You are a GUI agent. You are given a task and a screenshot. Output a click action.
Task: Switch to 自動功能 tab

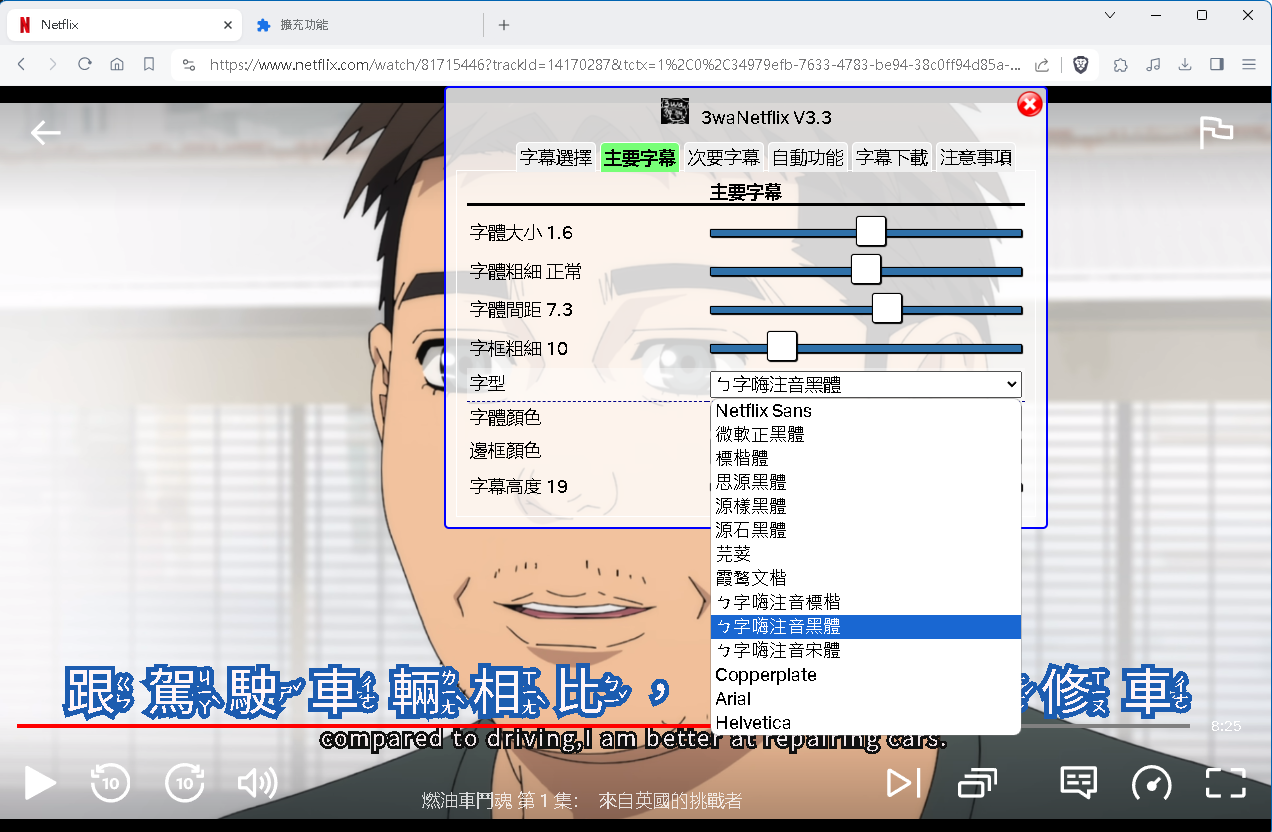pyautogui.click(x=808, y=157)
